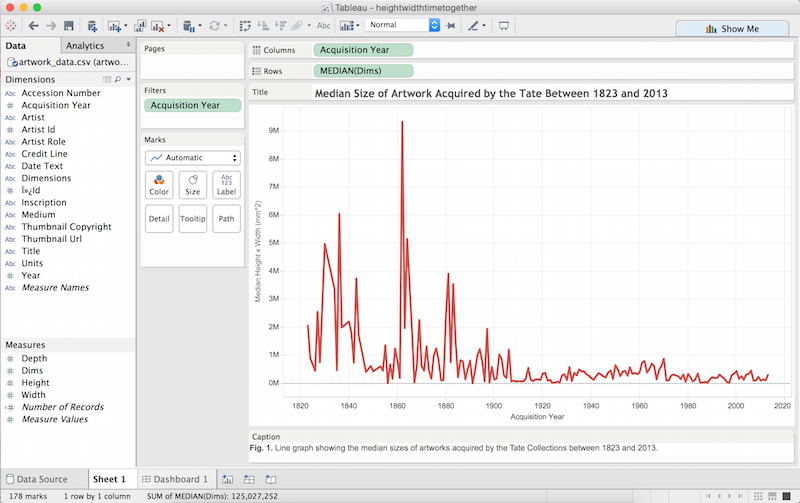Switch to Dashboard 1 tab

point(175,479)
